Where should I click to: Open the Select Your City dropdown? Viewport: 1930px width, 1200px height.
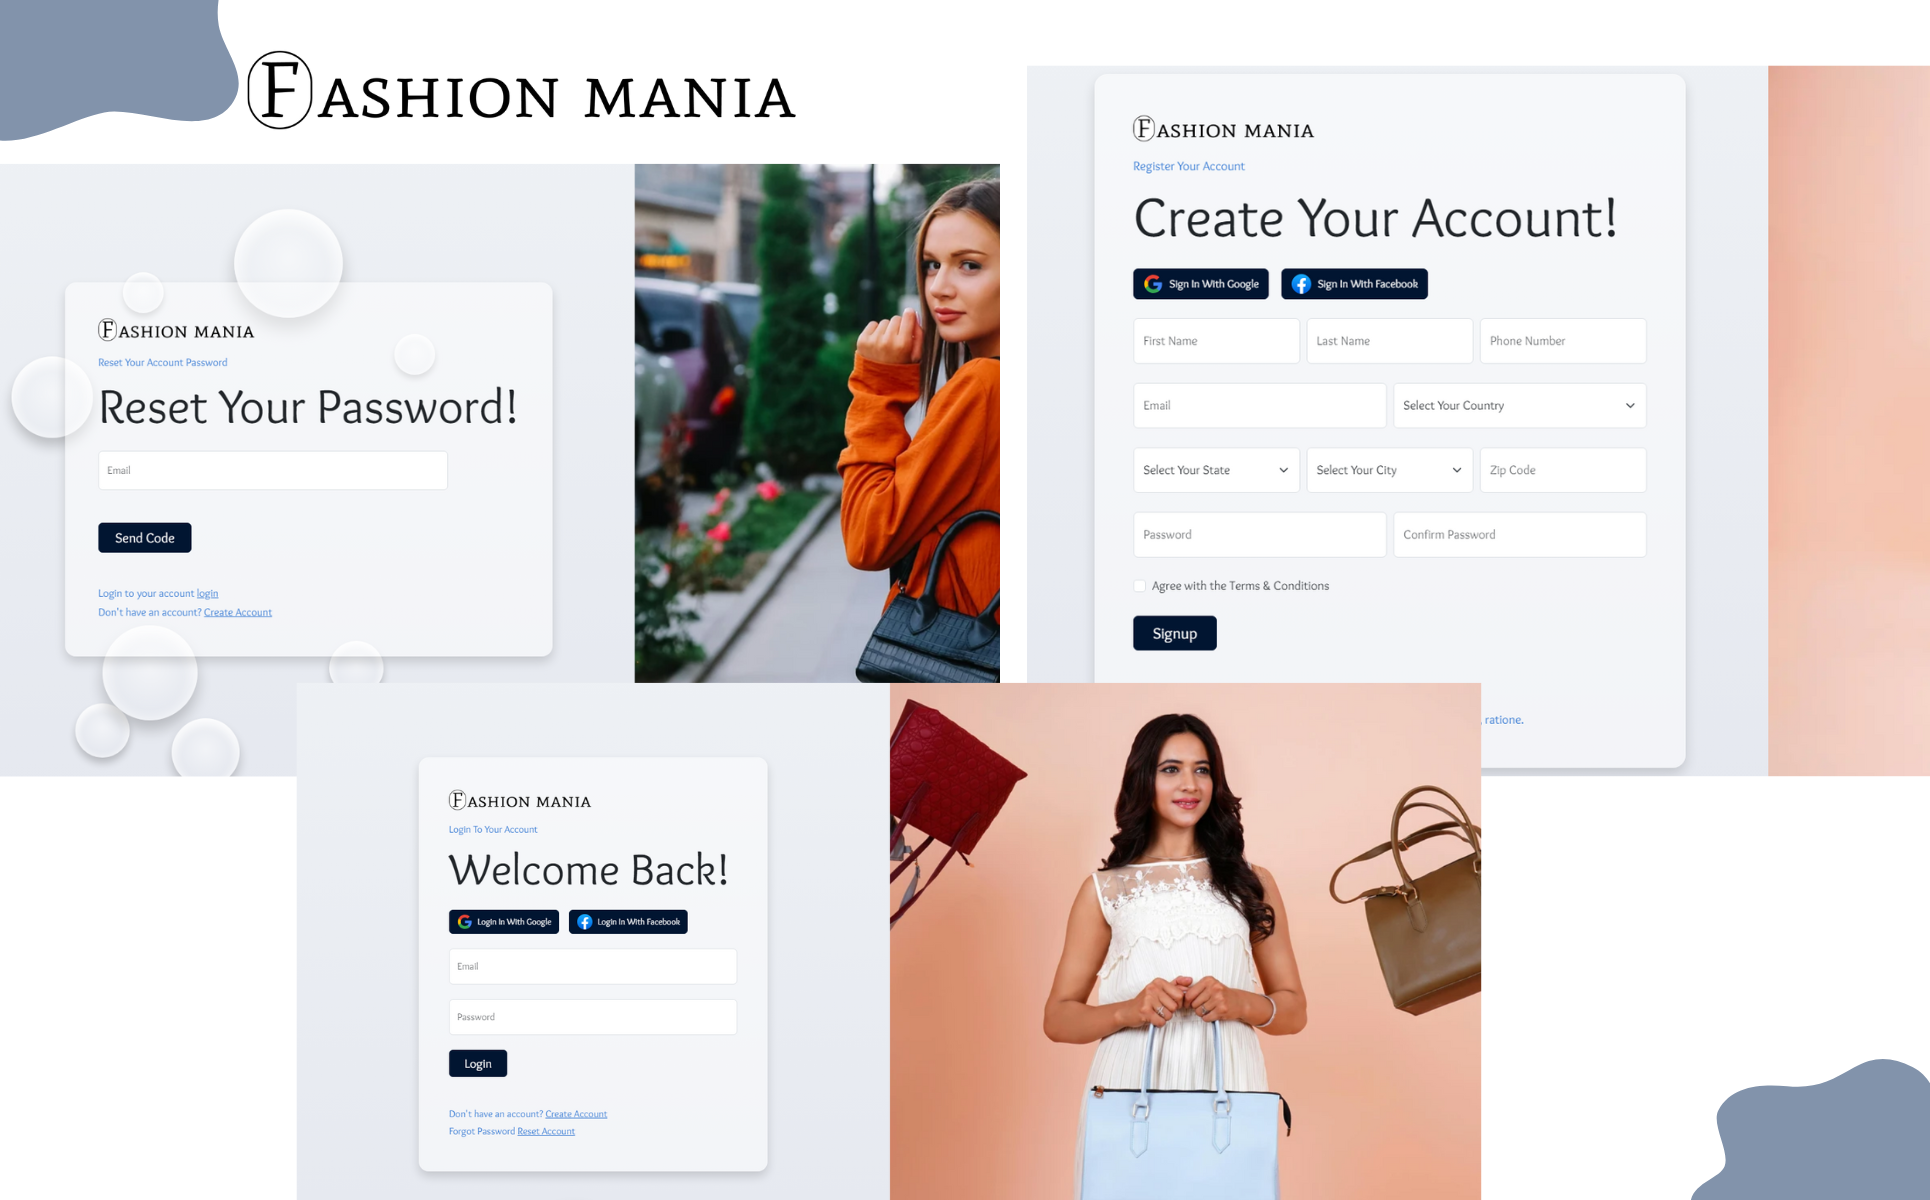click(1389, 470)
